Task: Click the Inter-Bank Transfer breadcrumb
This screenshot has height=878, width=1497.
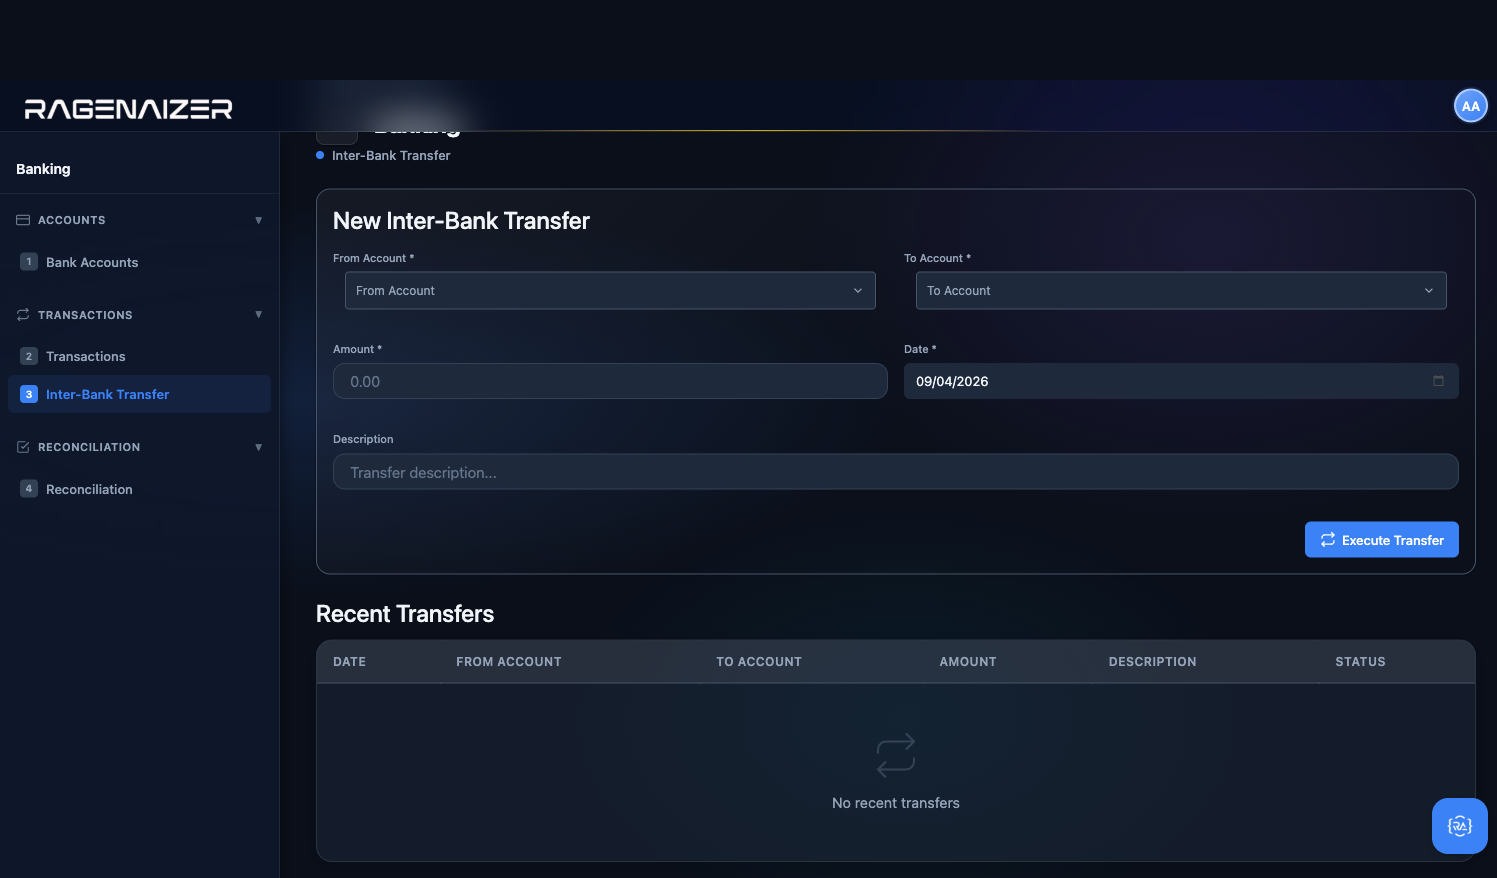Action: pos(391,155)
